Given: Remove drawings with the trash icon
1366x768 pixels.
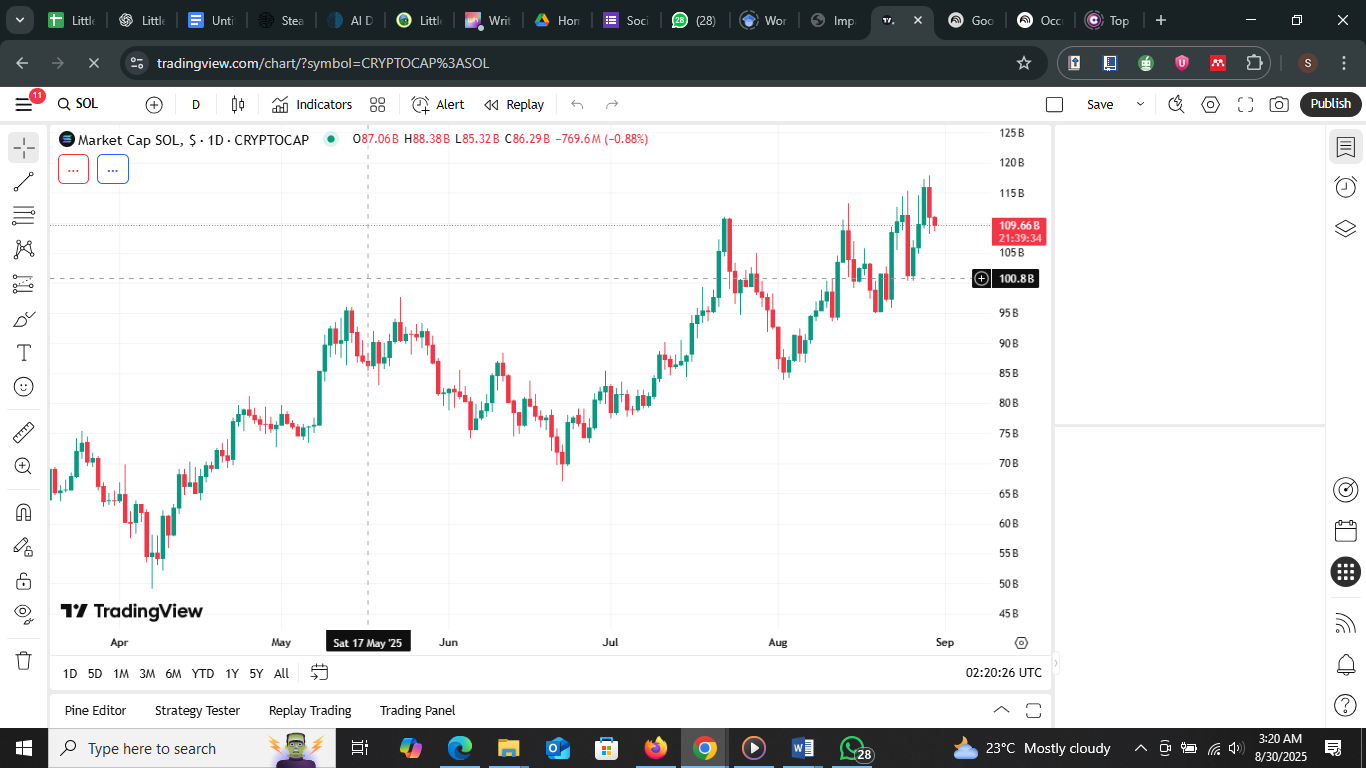Looking at the screenshot, I should coord(24,660).
